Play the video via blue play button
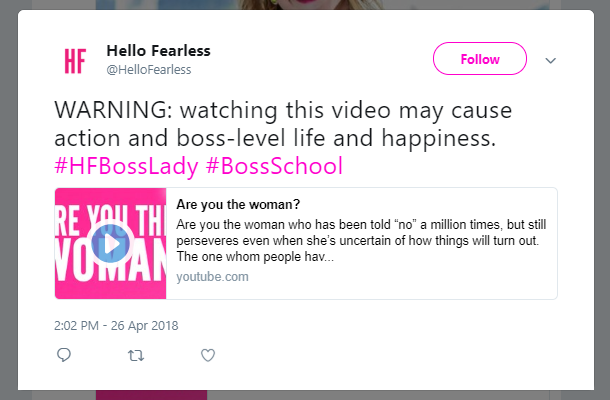610x400 pixels. [110, 244]
